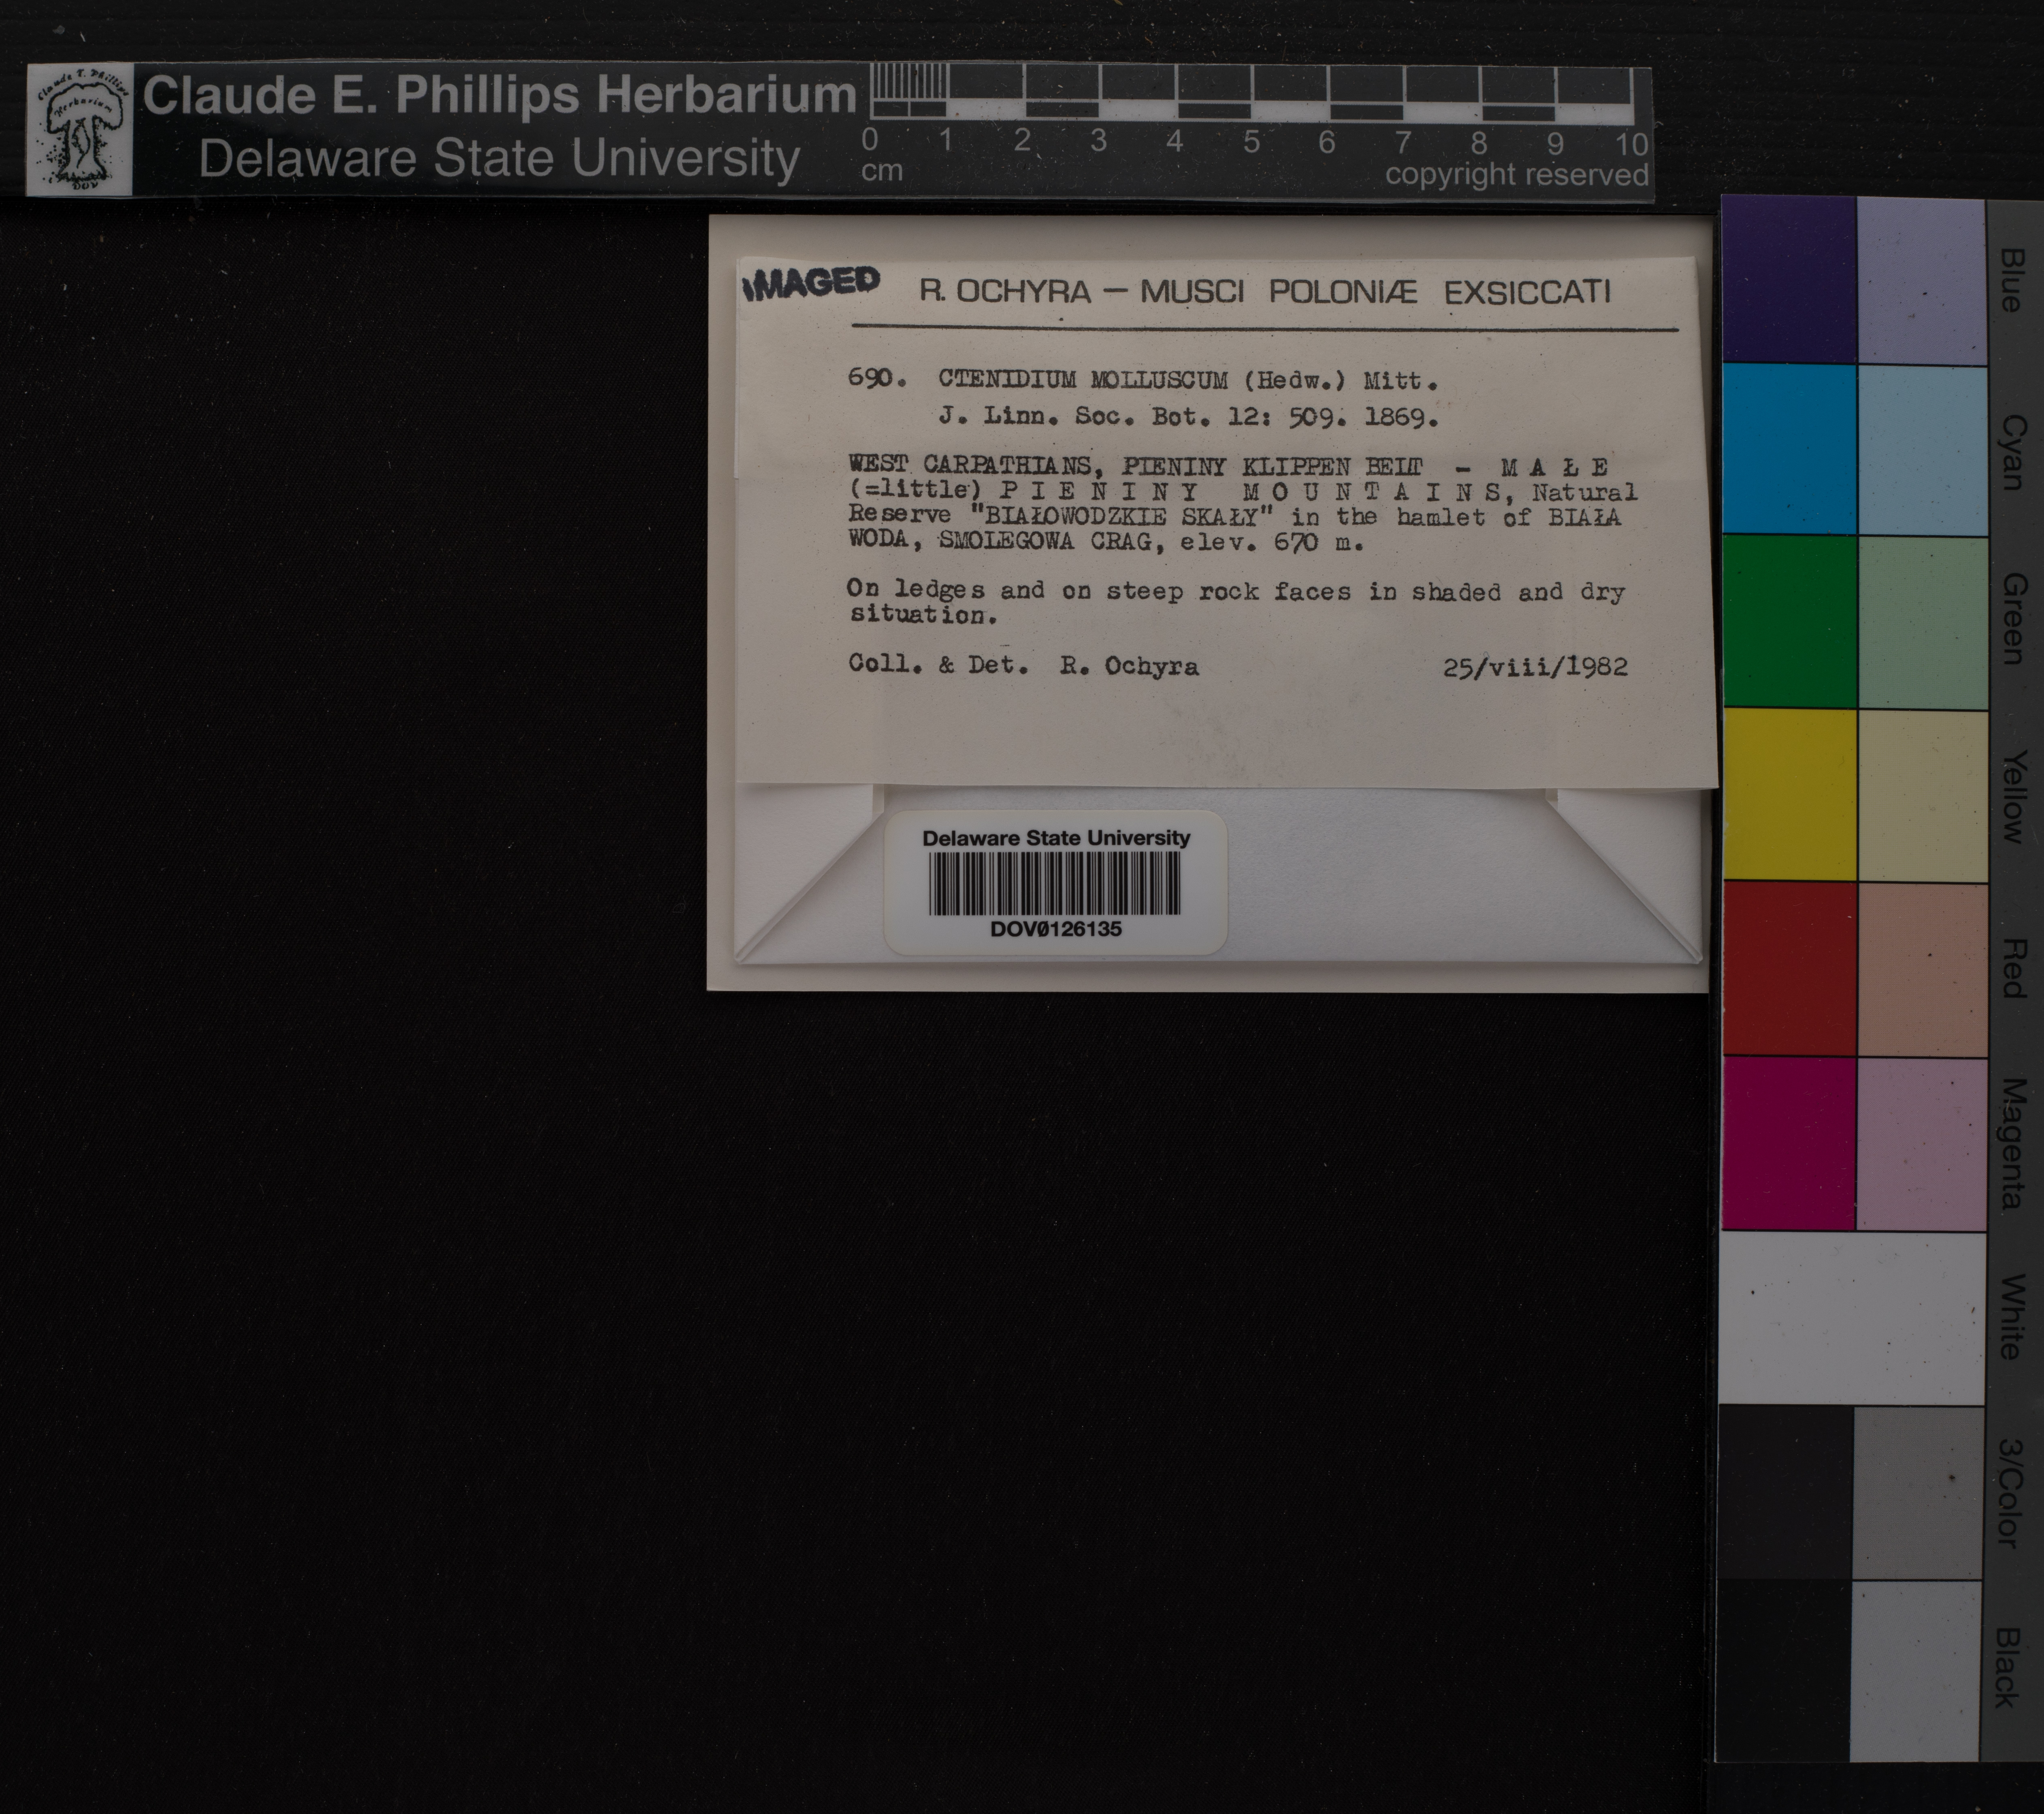This screenshot has width=2044, height=1814.
Task: Select the dark green color swatch
Action: point(1788,621)
